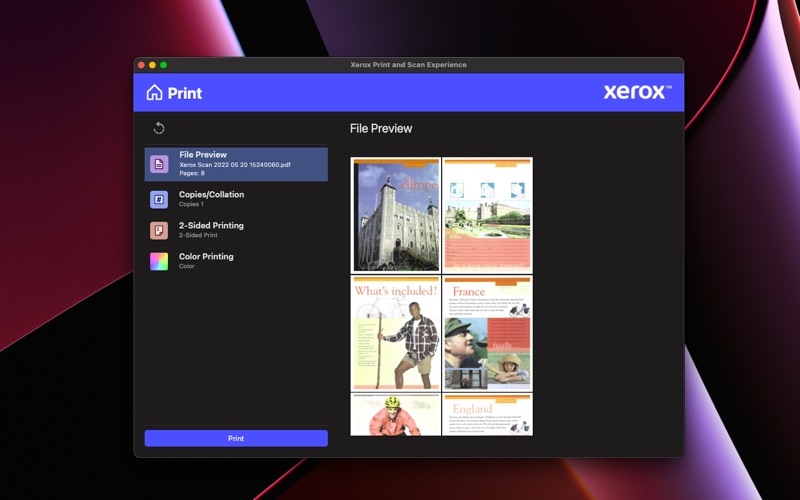800x500 pixels.
Task: Maximize window with the green button
Action: (x=163, y=65)
